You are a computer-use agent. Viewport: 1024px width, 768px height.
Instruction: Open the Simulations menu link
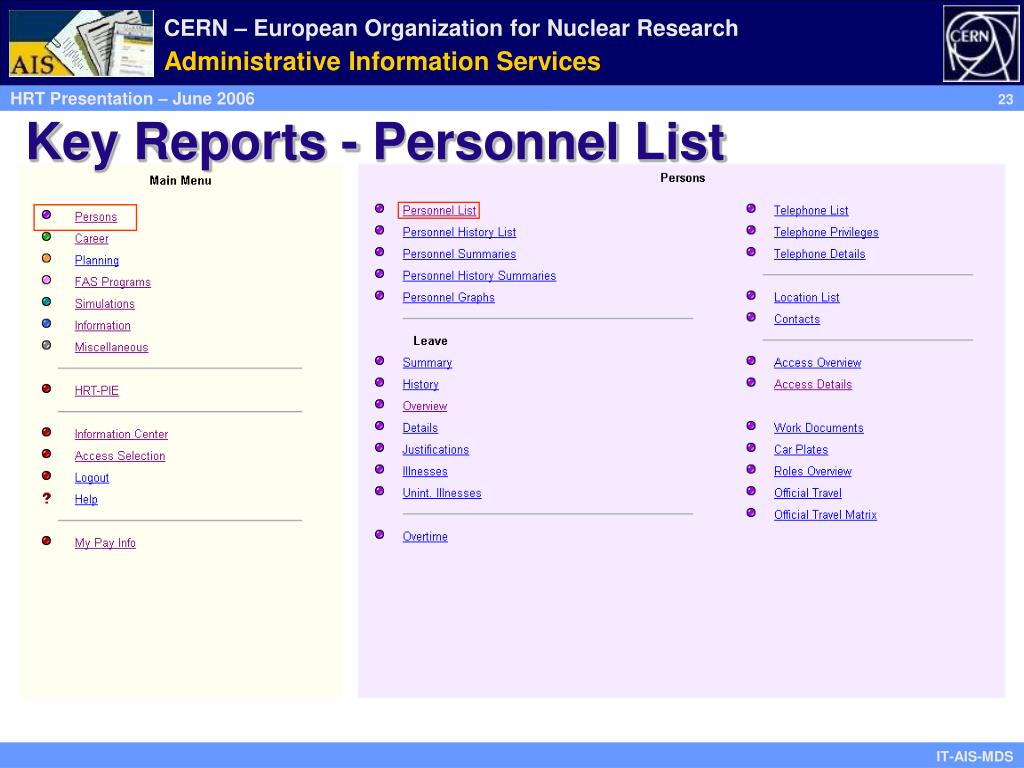click(x=104, y=304)
